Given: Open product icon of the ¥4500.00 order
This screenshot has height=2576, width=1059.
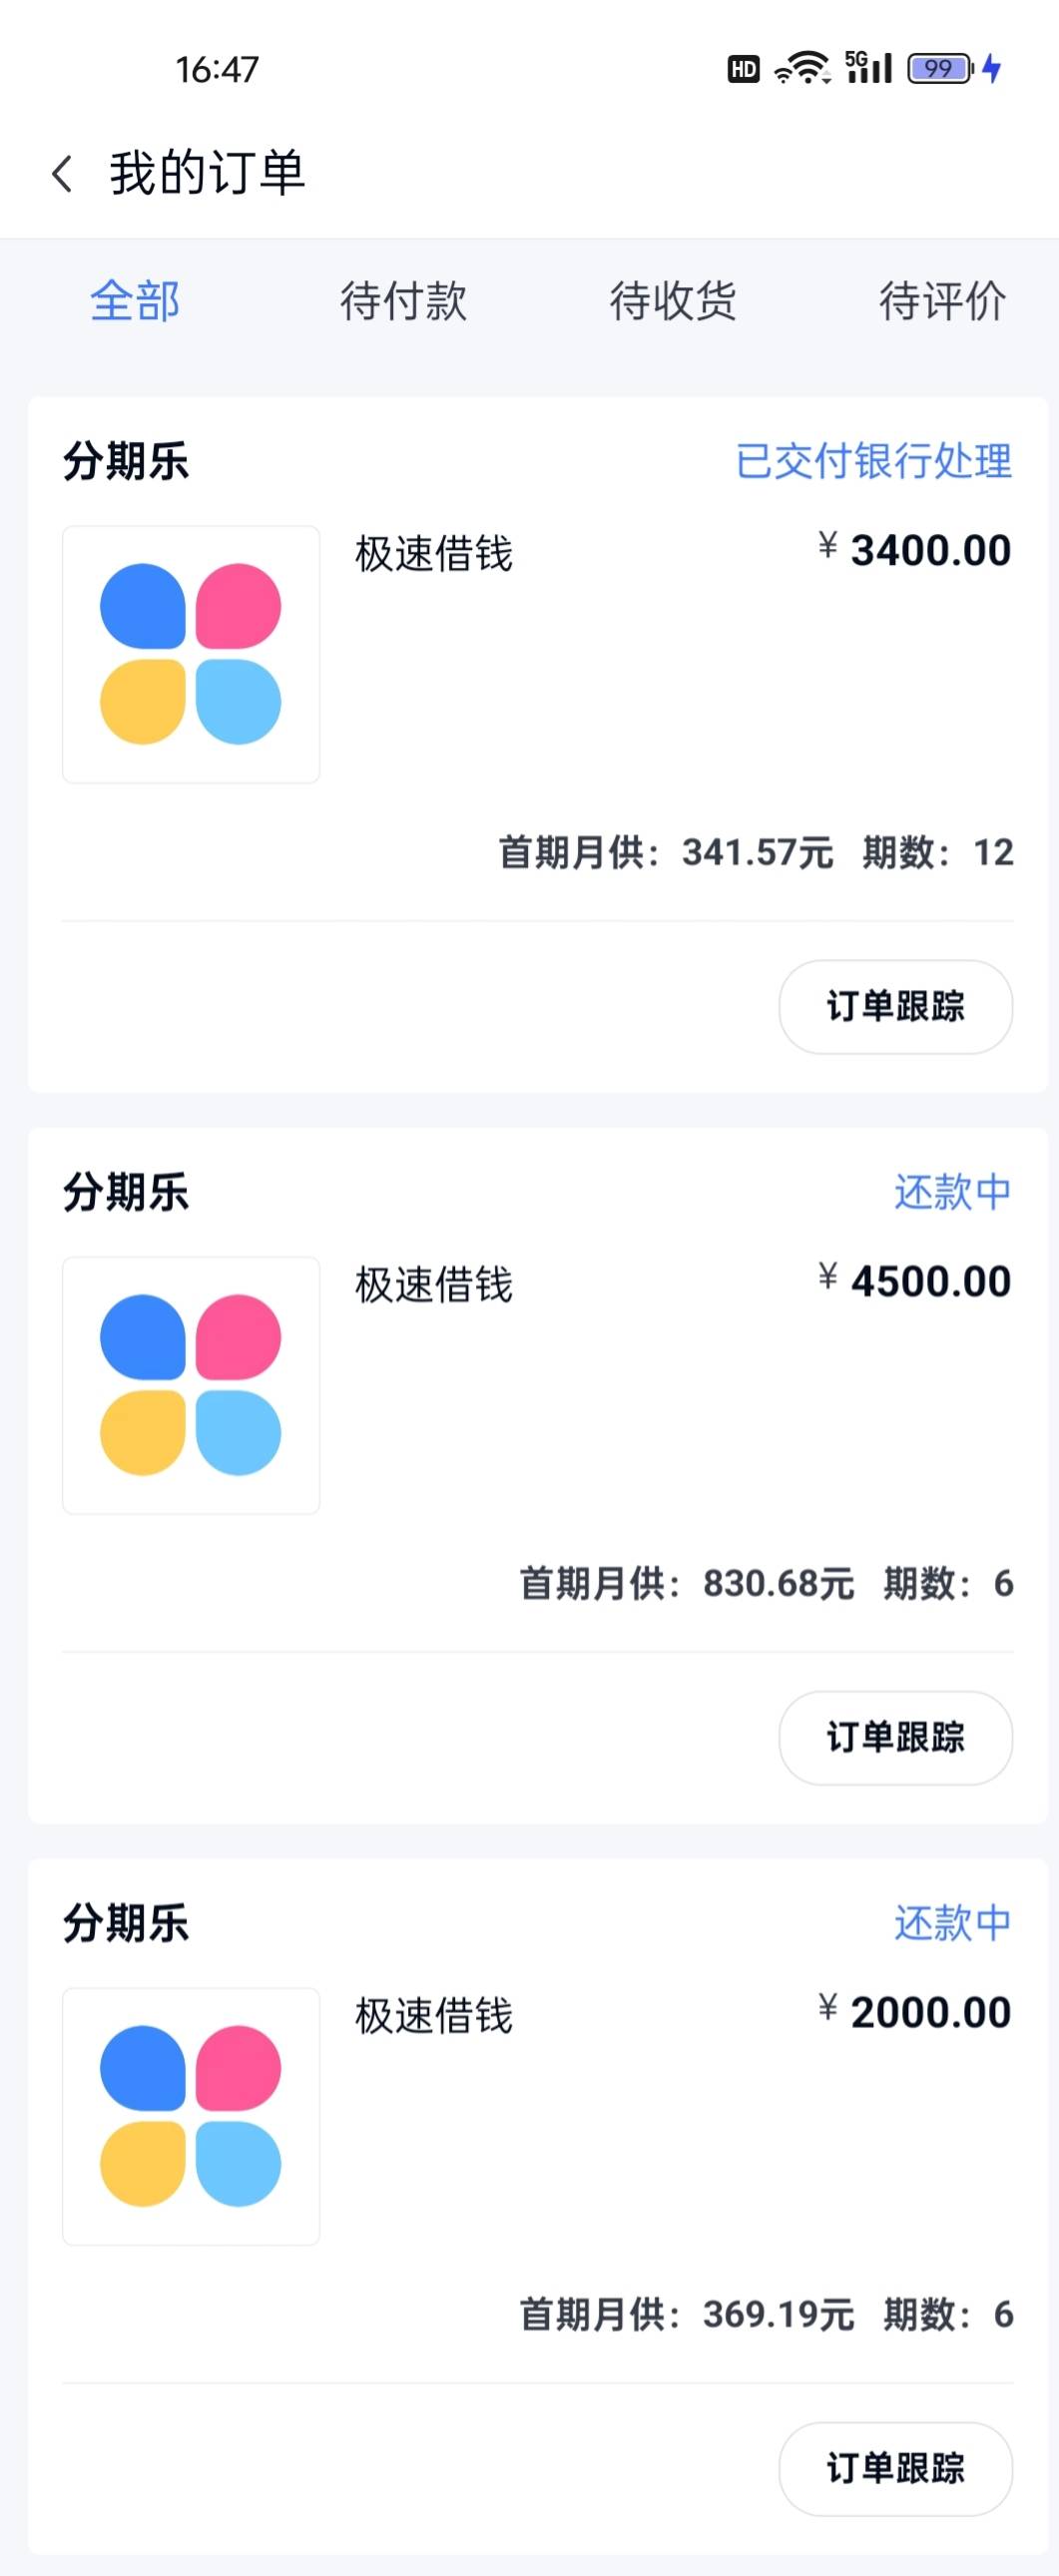Looking at the screenshot, I should [191, 1385].
